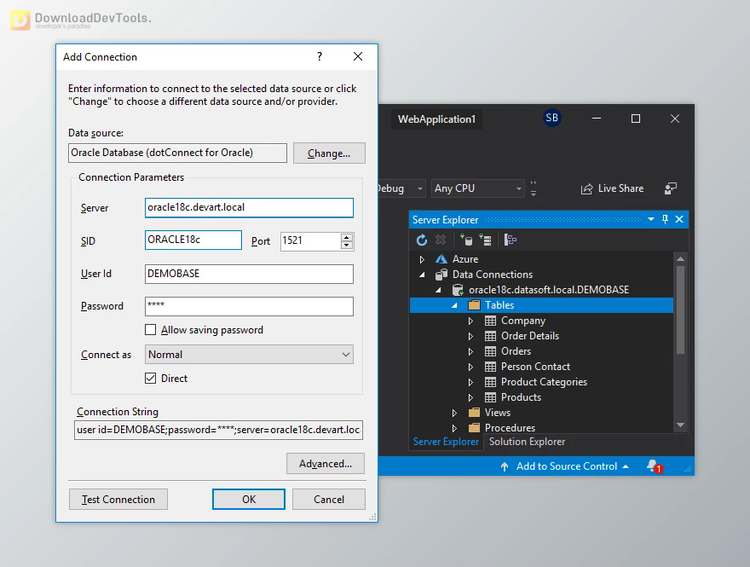This screenshot has height=567, width=750.
Task: Click the Change... data source button
Action: 329,153
